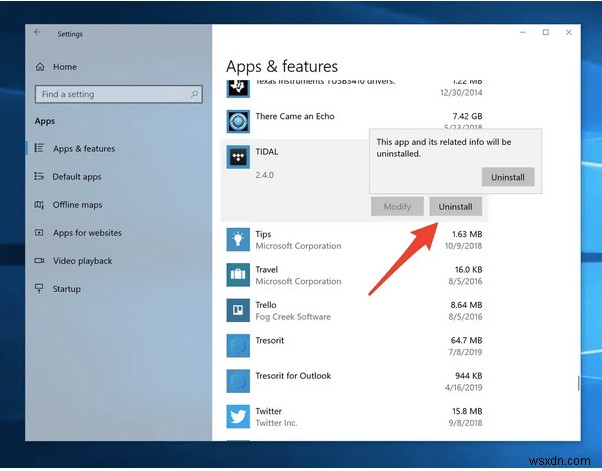The width and height of the screenshot is (602, 471).
Task: Click the Travel suitcase icon
Action: point(238,275)
